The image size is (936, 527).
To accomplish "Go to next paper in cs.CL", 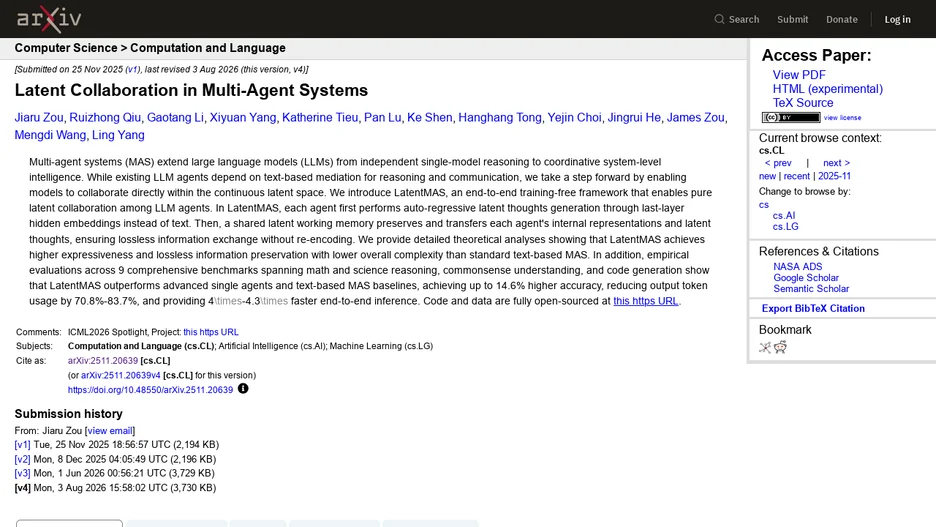I will 836,163.
